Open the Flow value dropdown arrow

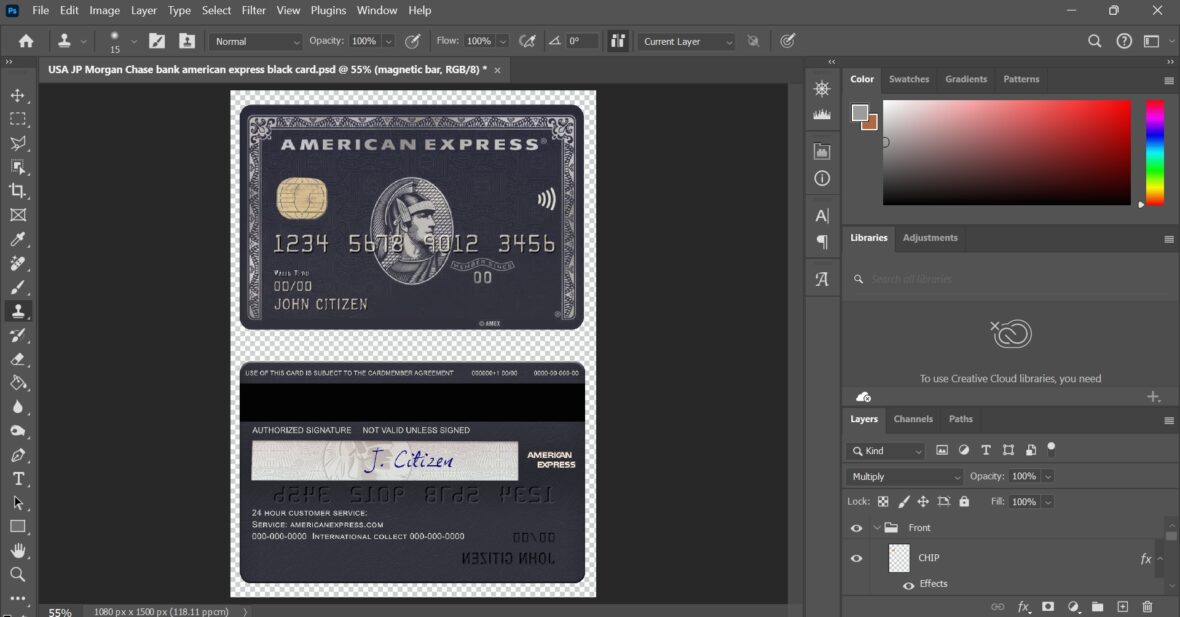coord(503,41)
